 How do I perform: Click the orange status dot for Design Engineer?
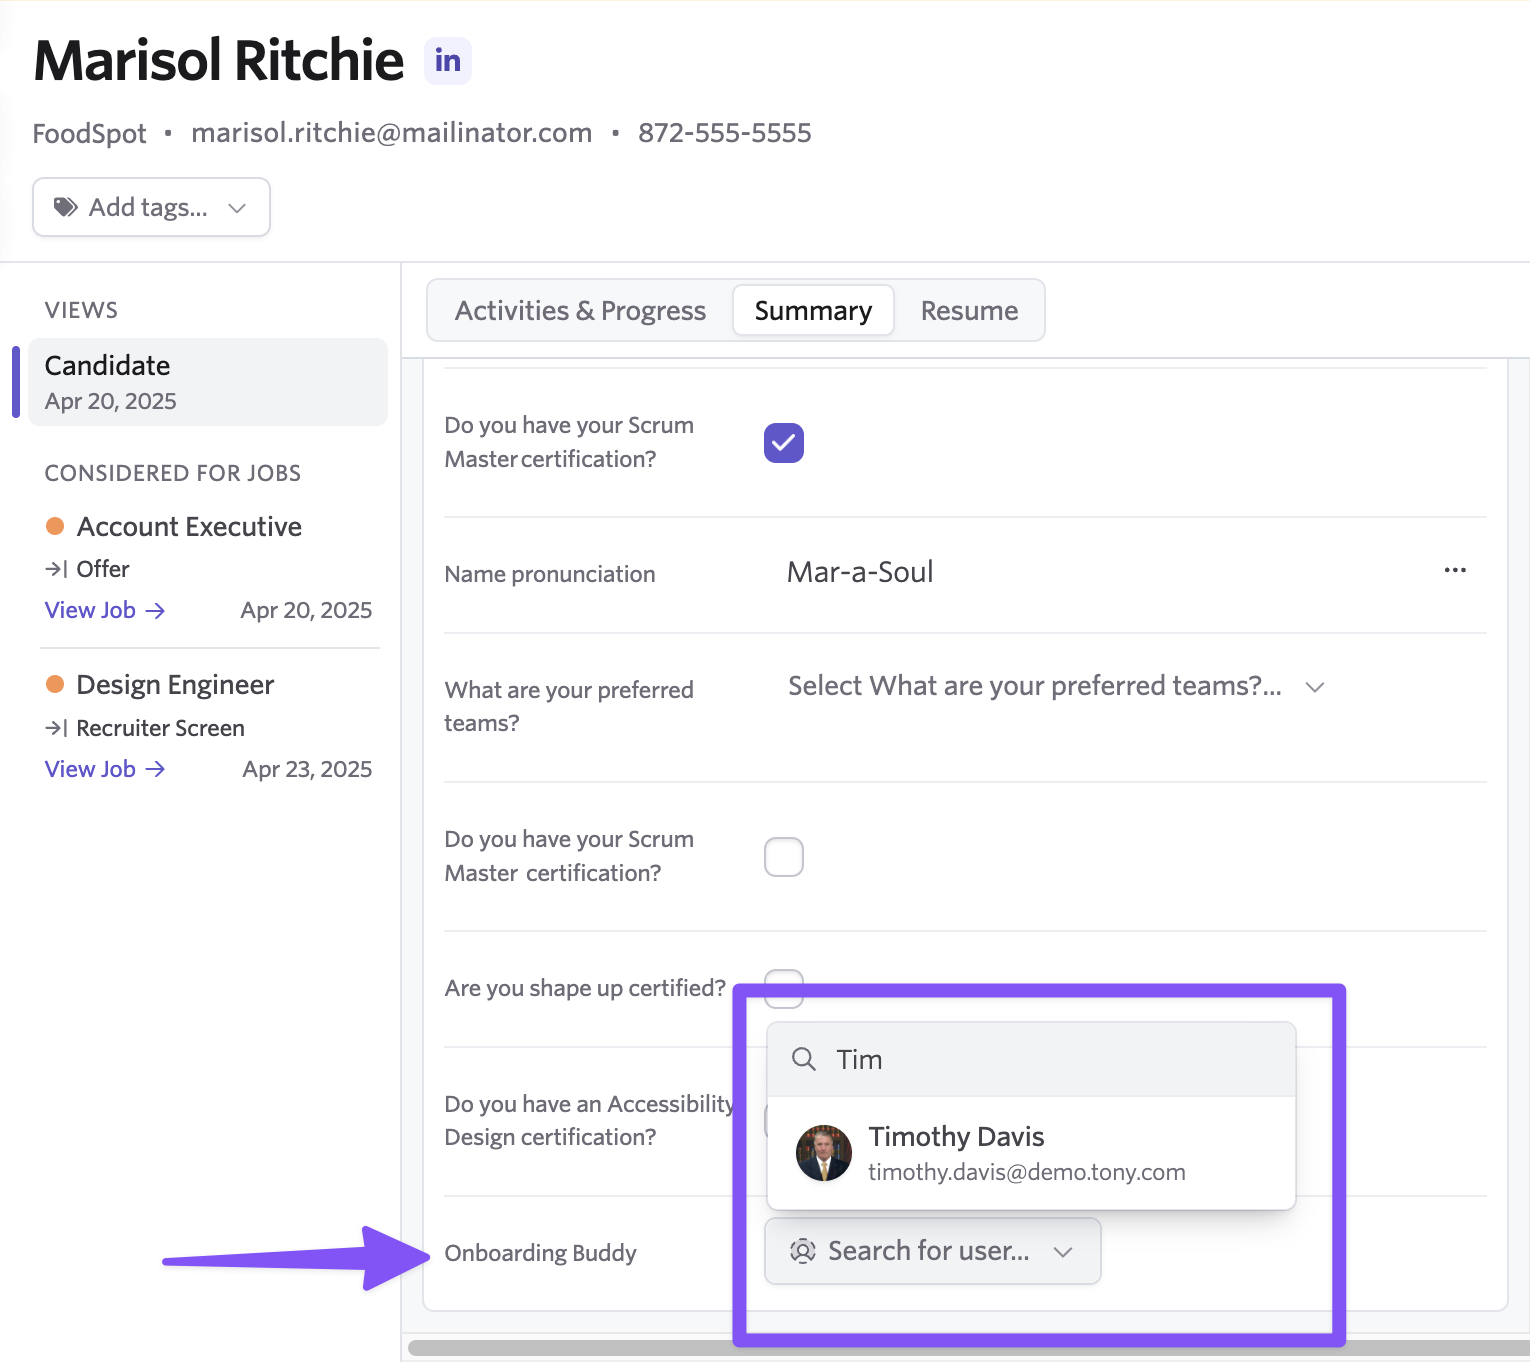click(56, 684)
